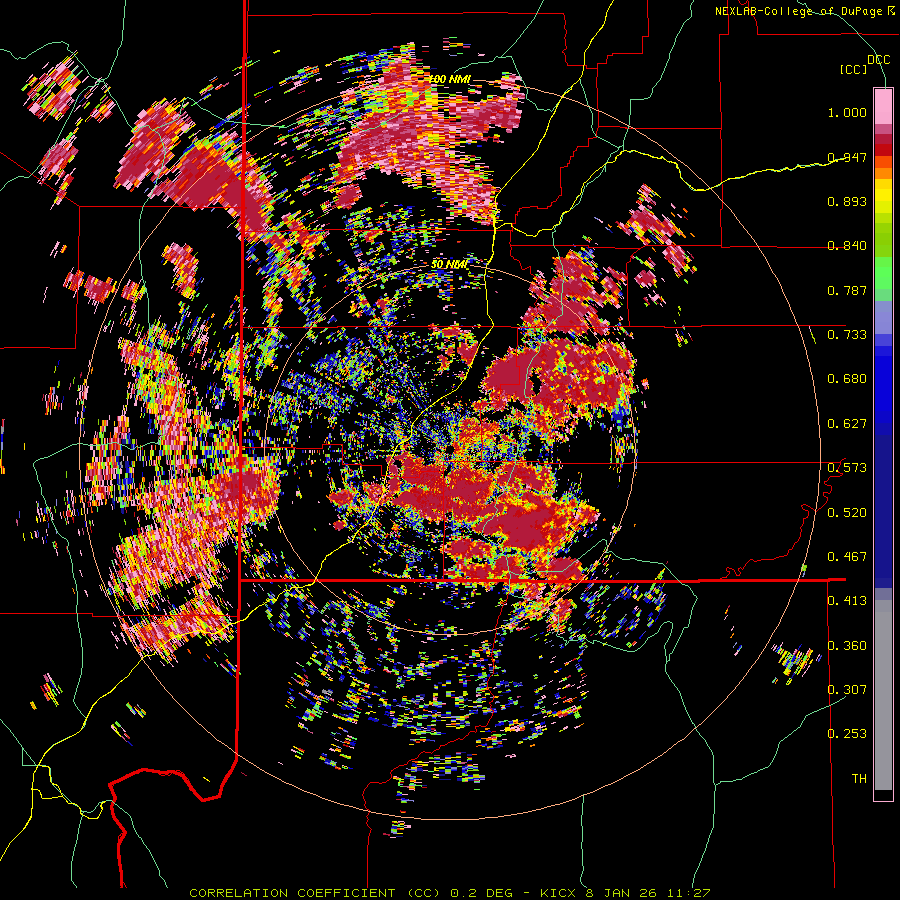Click the NEXLAB-College of DuPage title text

pyautogui.click(x=804, y=11)
